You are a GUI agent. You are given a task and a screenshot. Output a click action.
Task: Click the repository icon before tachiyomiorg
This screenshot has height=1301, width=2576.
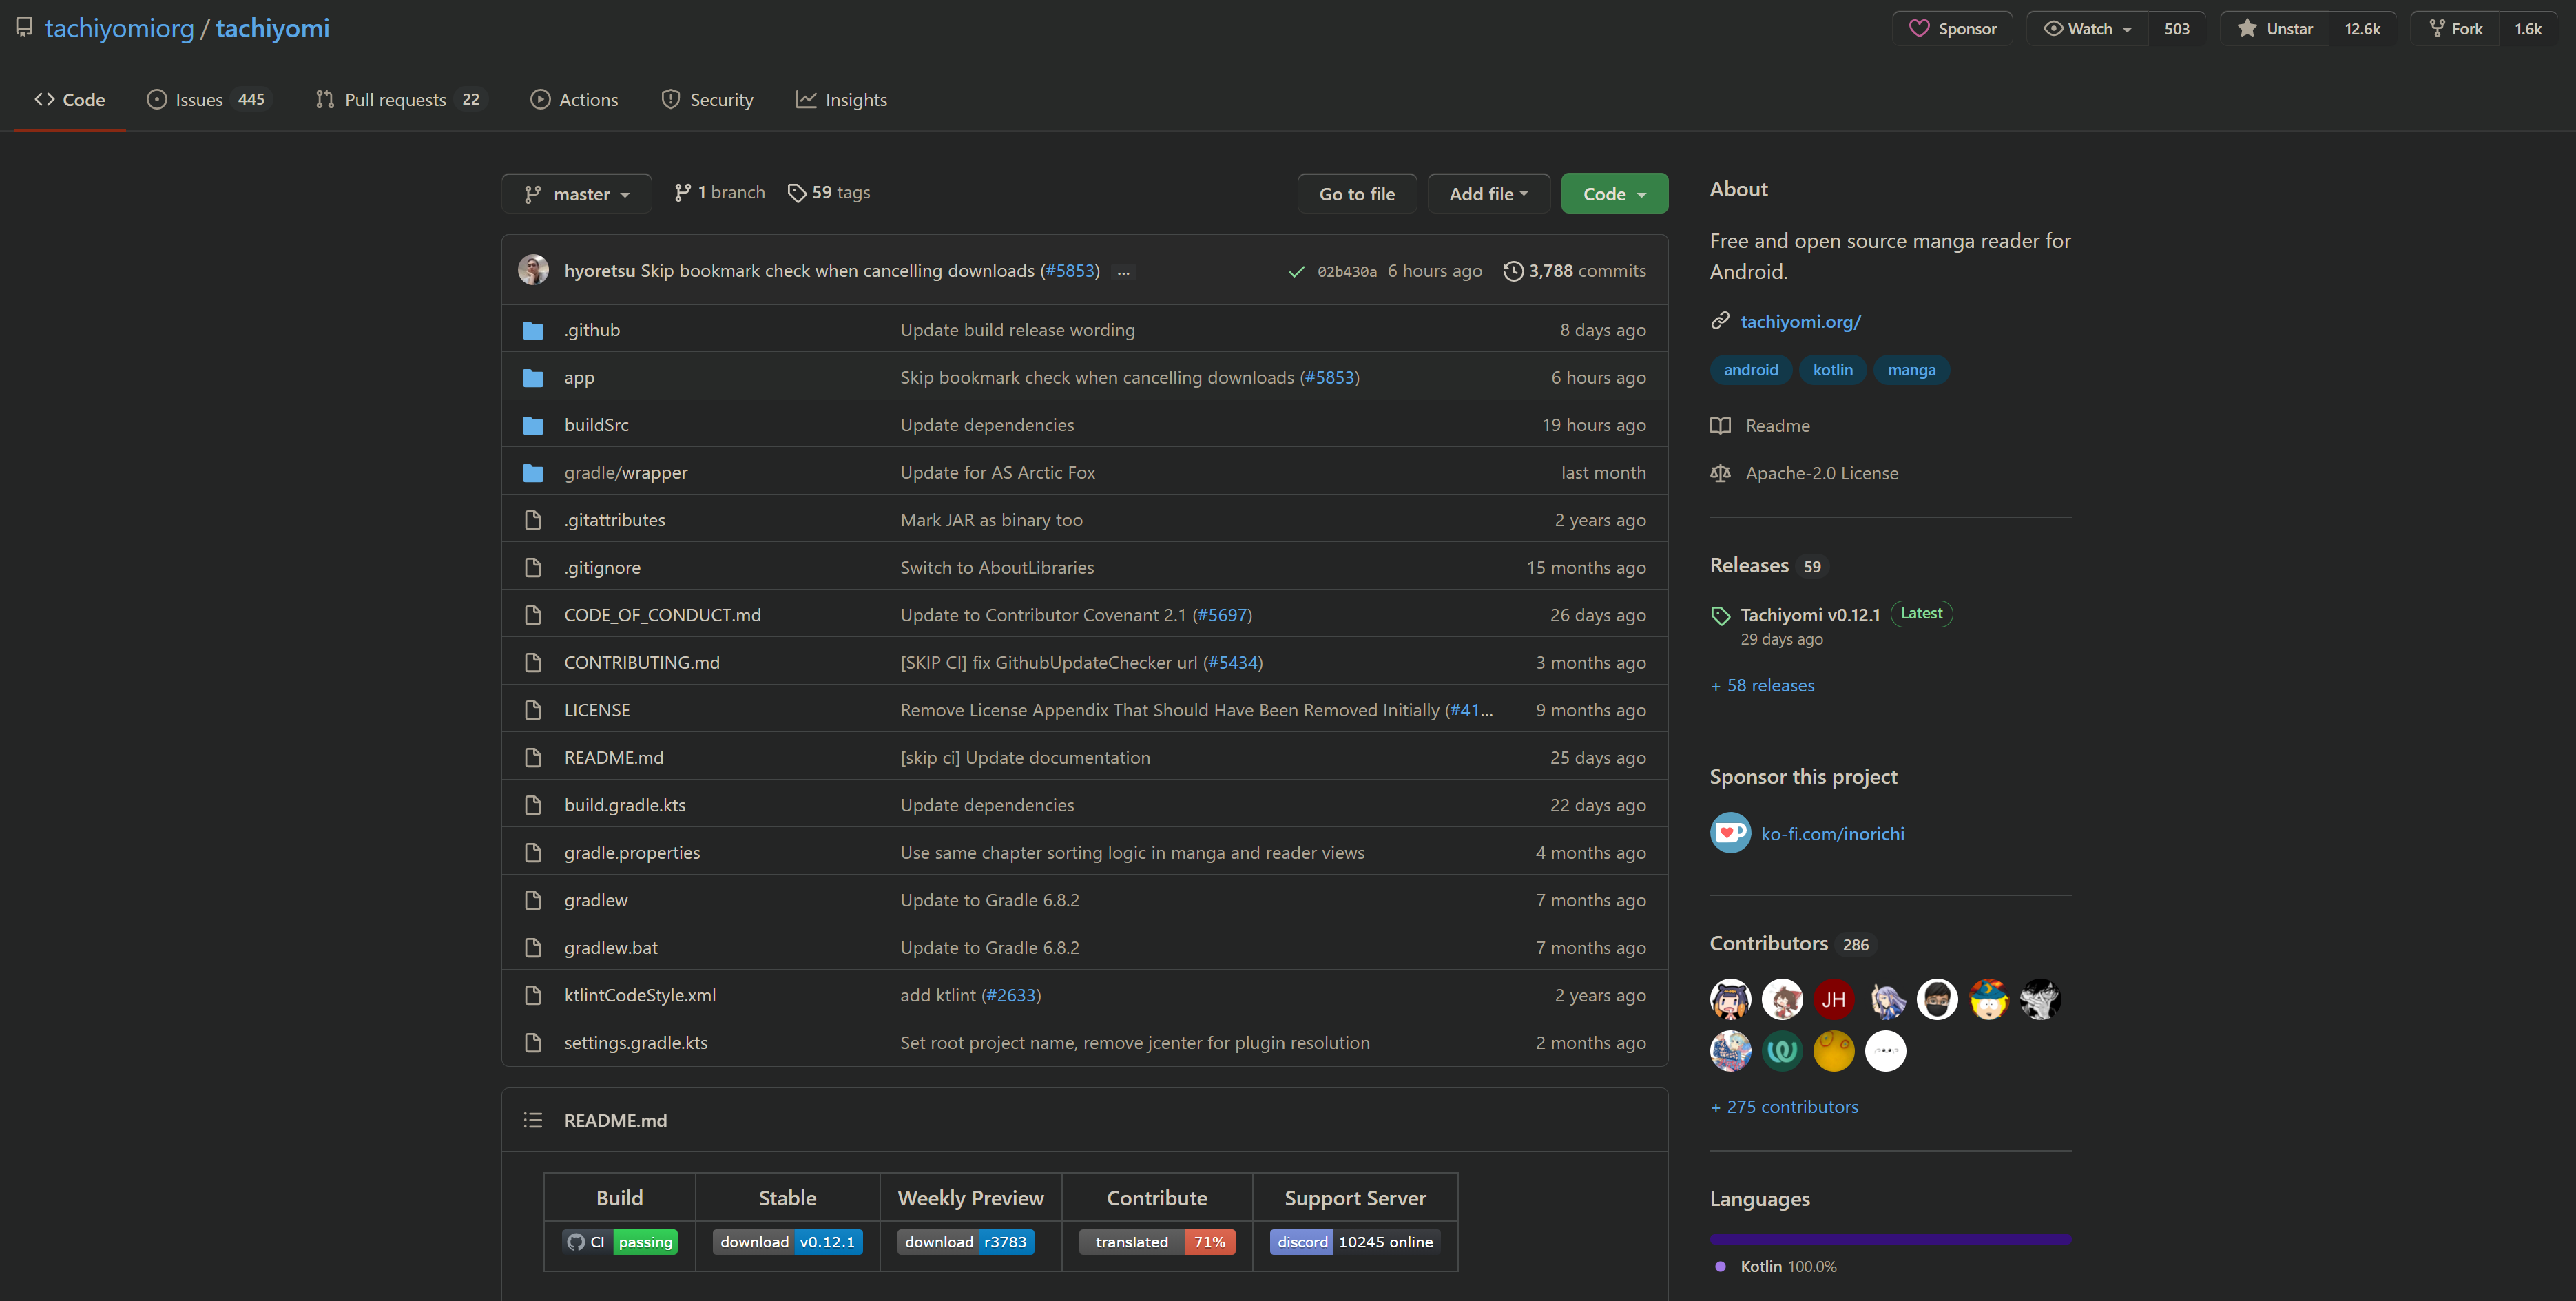pyautogui.click(x=24, y=27)
